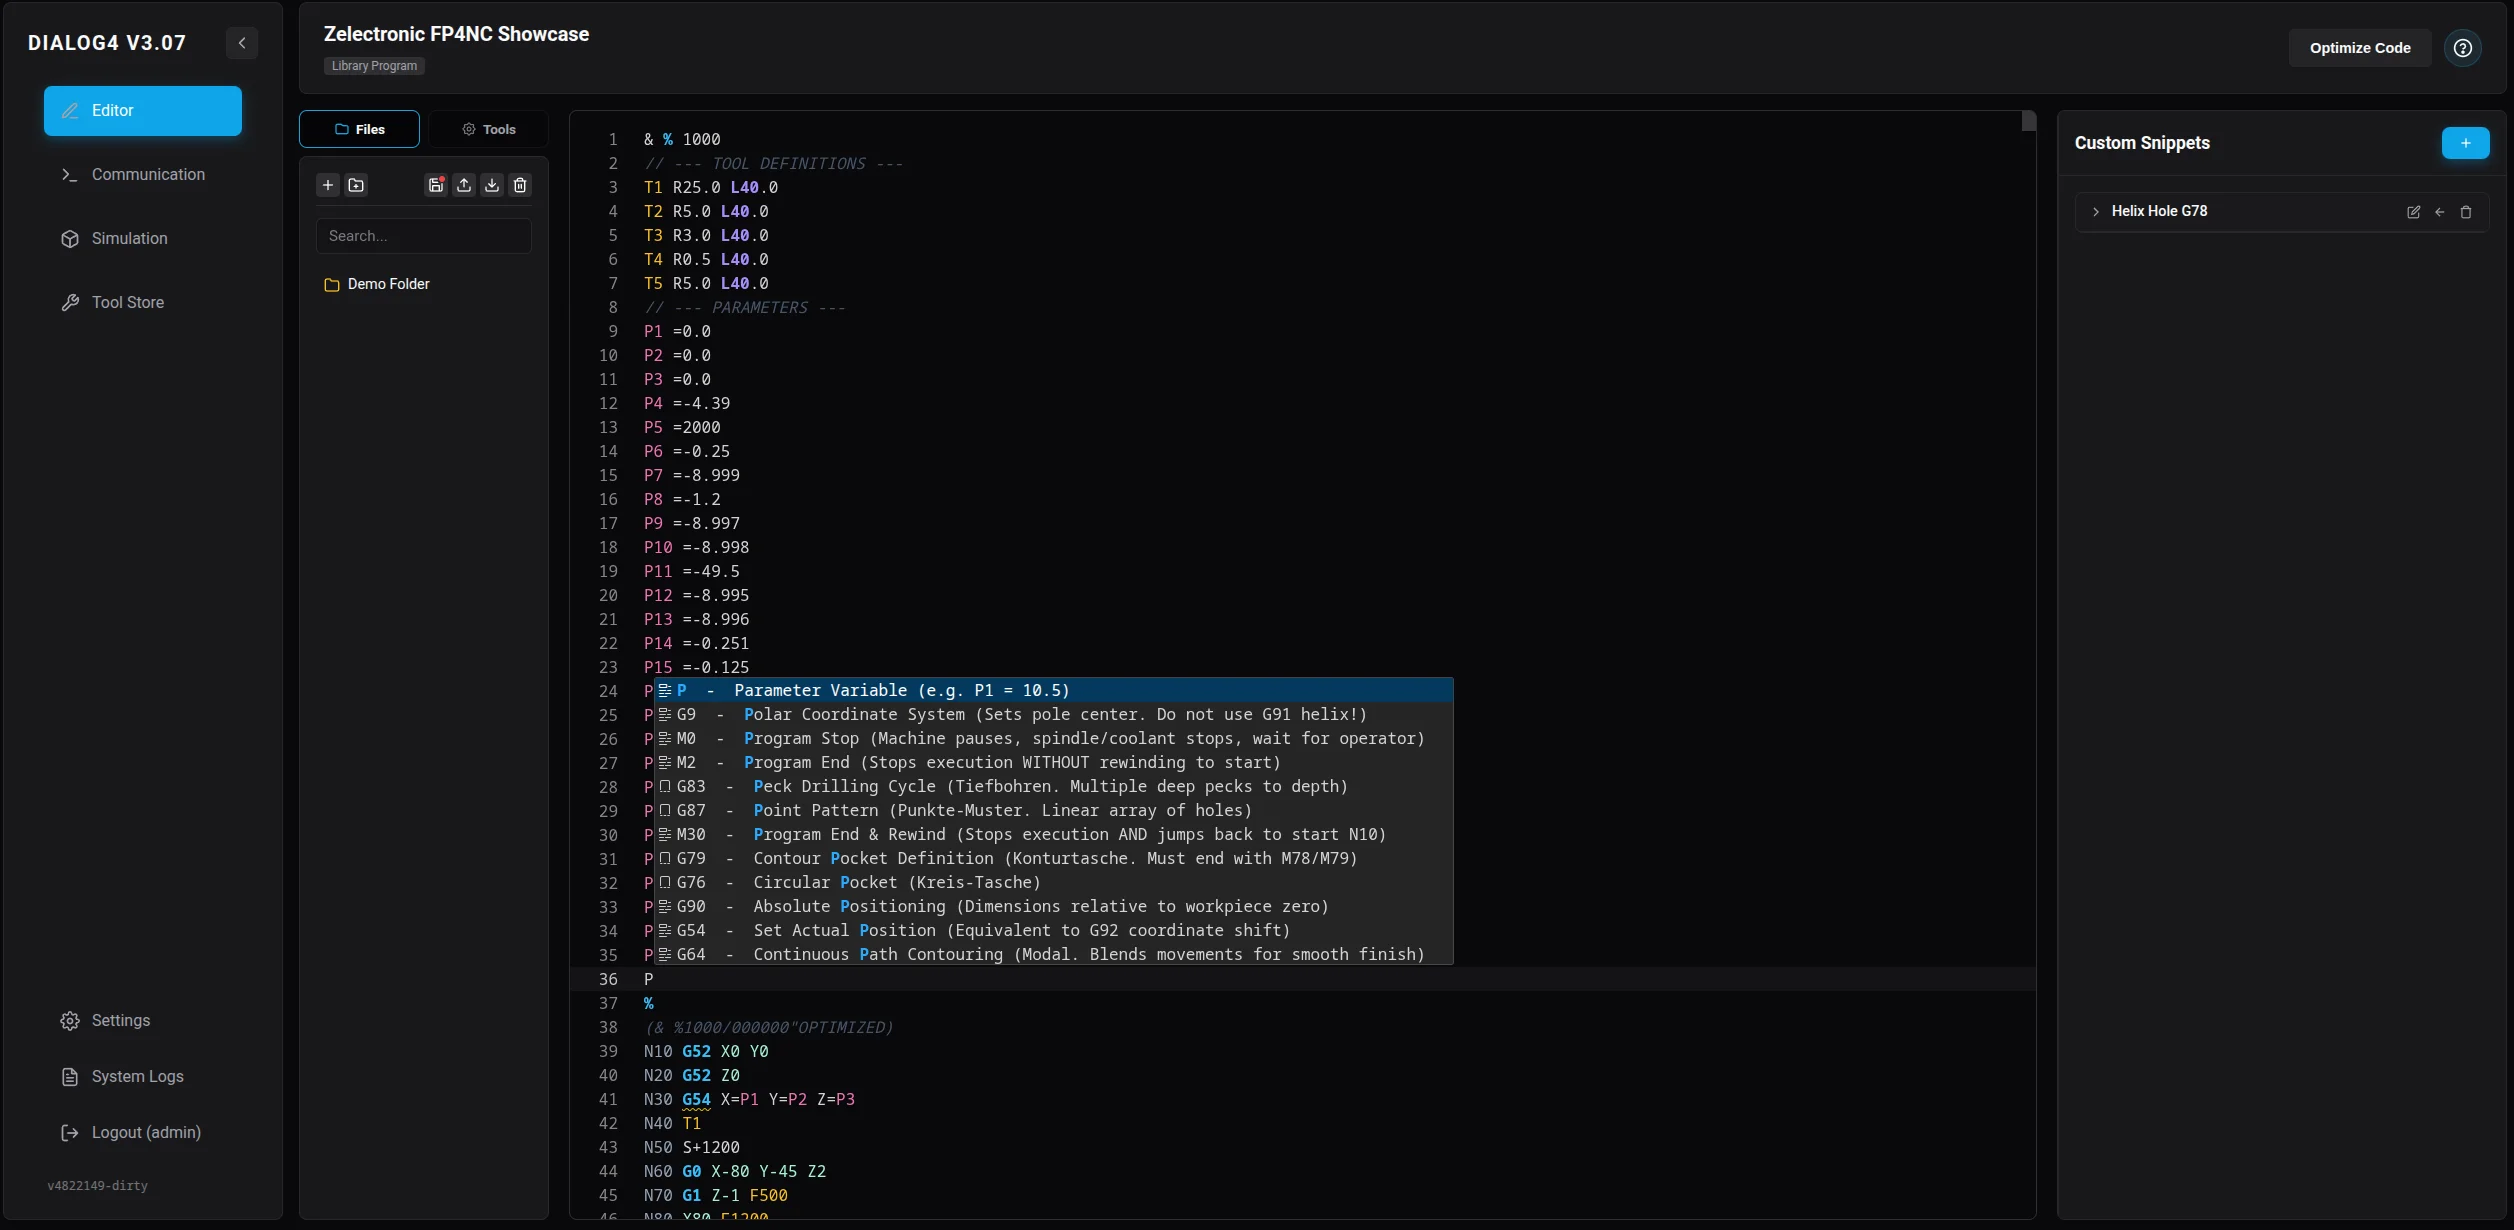2514x1230 pixels.
Task: Open the help question mark icon
Action: [x=2463, y=48]
